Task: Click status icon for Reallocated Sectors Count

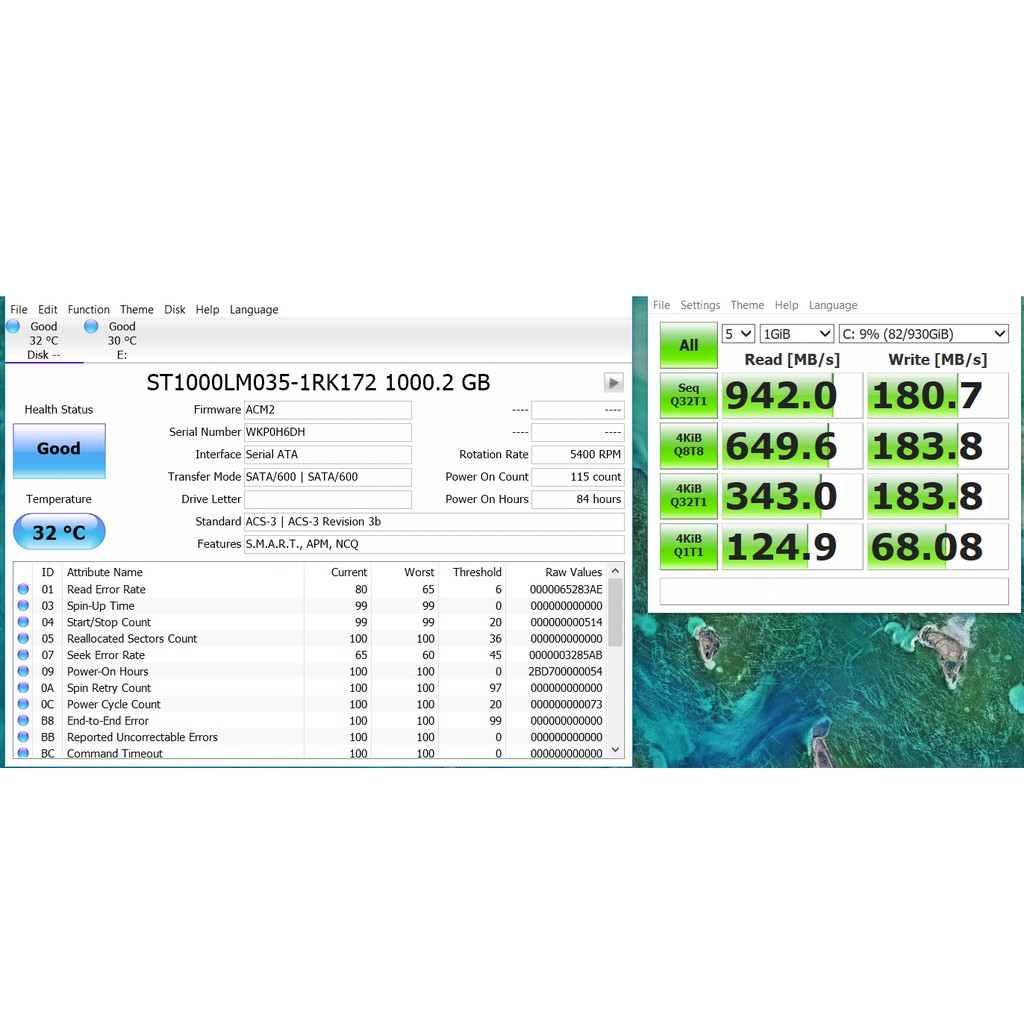Action: point(23,639)
